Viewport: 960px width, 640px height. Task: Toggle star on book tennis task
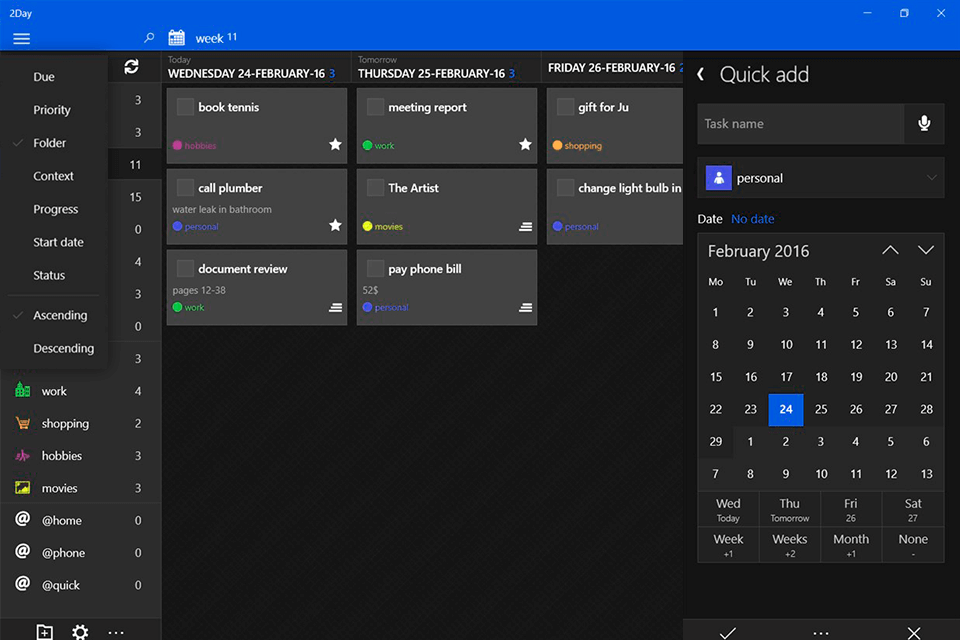click(336, 145)
